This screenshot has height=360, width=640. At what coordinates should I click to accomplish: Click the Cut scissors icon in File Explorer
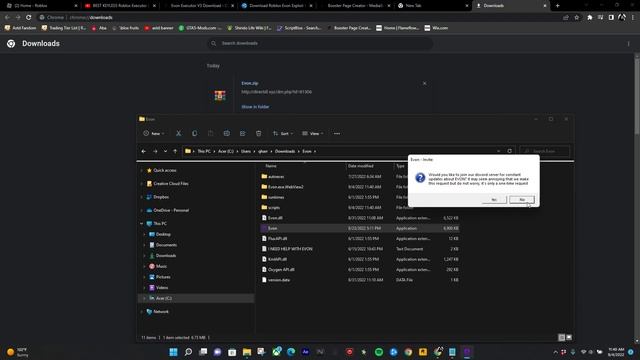178,133
